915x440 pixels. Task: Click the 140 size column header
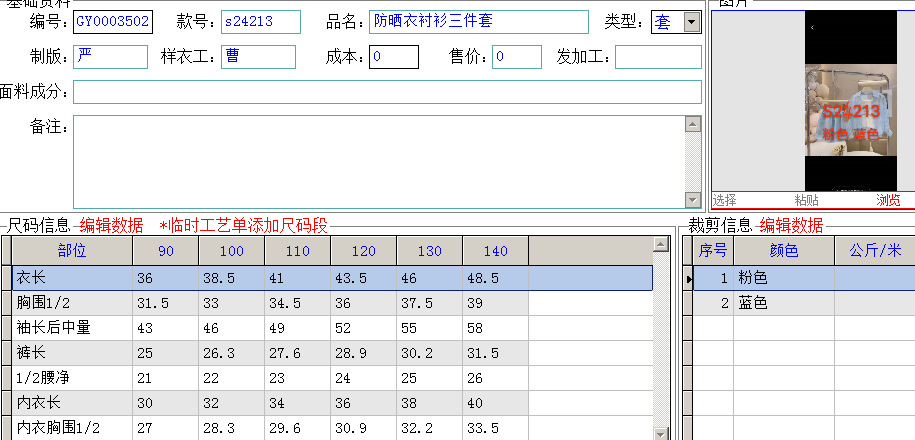coord(495,251)
